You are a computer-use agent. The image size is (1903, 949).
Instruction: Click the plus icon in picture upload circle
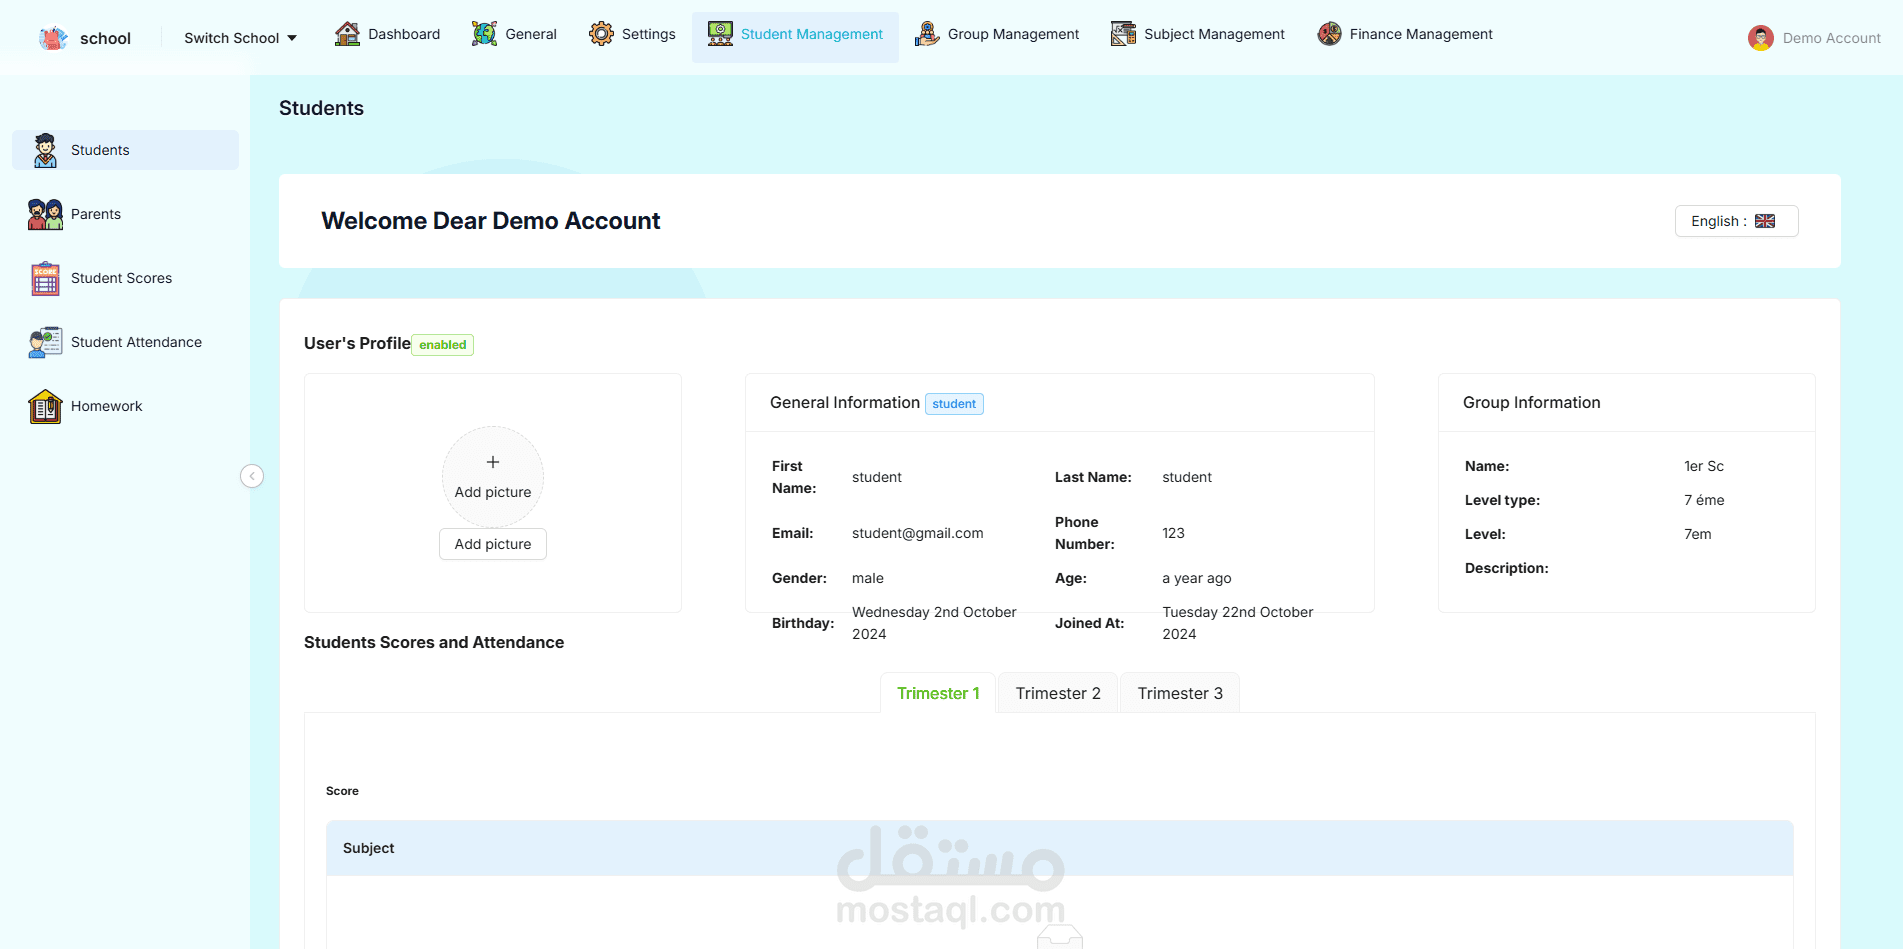(493, 462)
